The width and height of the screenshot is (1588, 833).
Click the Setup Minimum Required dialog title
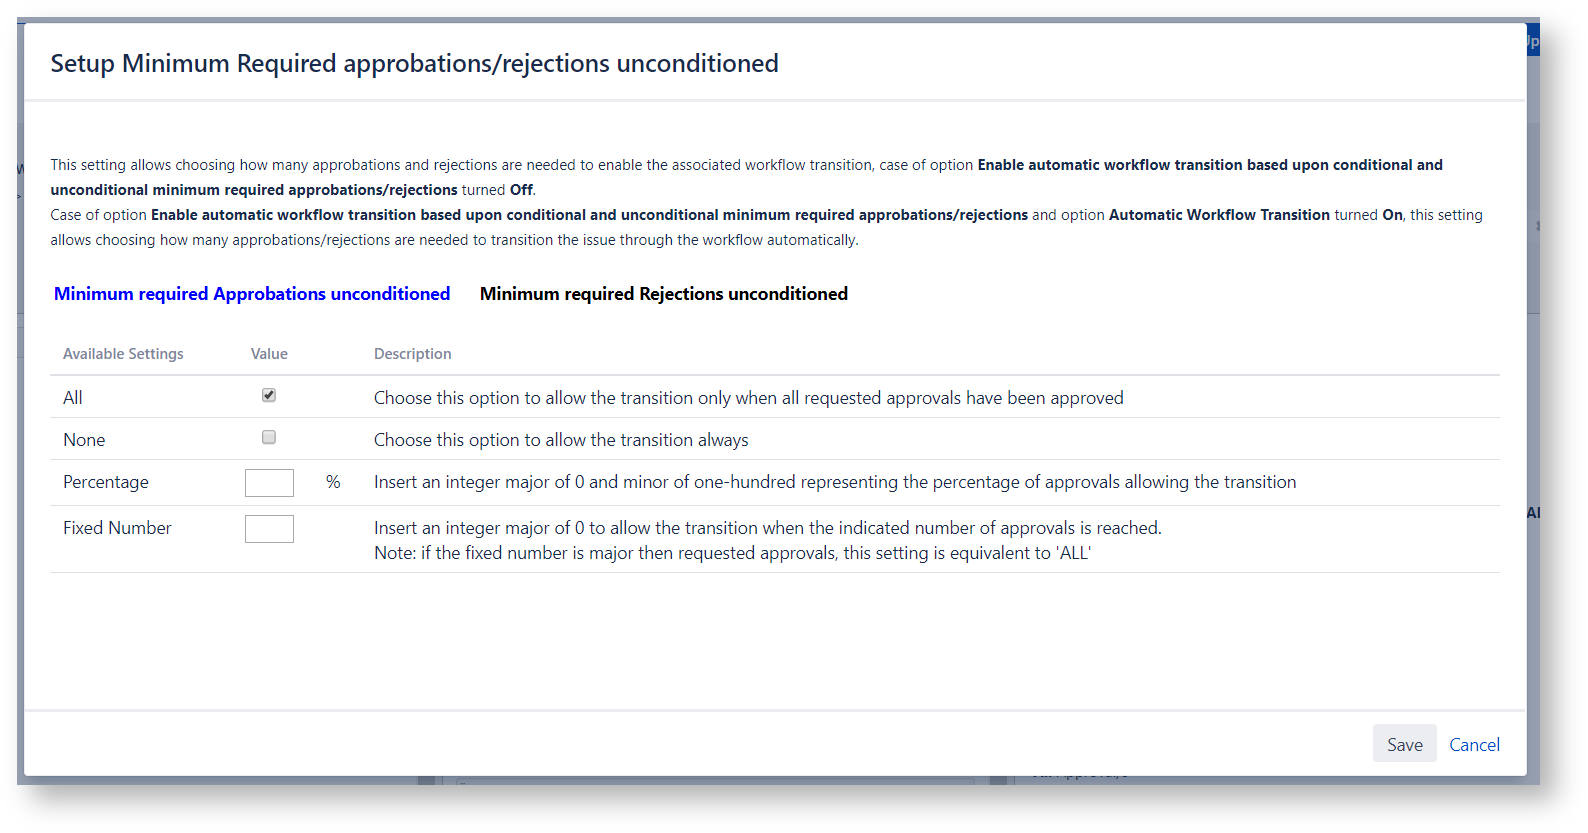[x=414, y=63]
